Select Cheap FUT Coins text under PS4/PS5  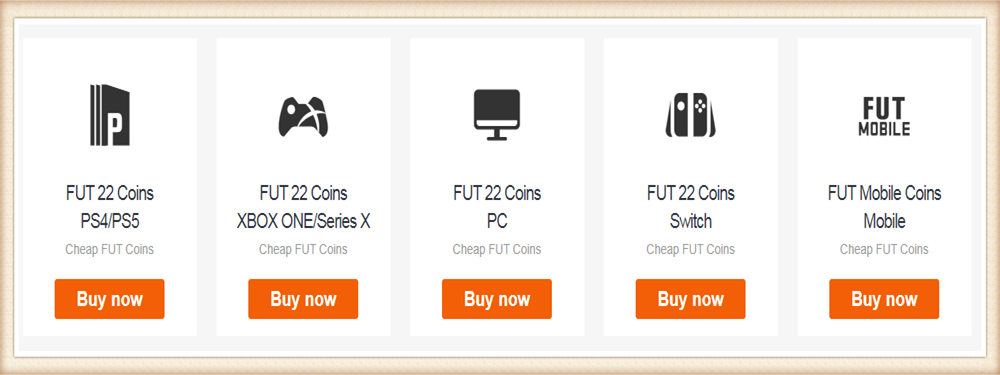point(110,249)
